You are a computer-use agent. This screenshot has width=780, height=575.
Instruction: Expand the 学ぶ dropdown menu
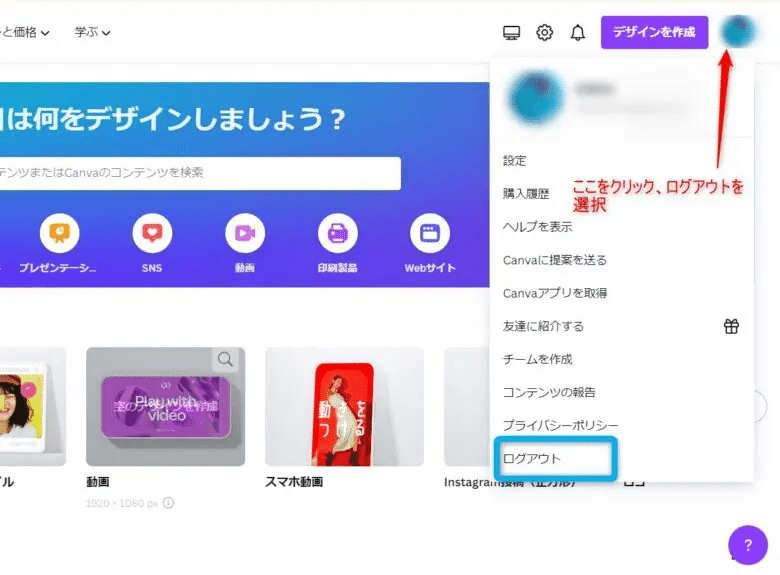tap(92, 32)
